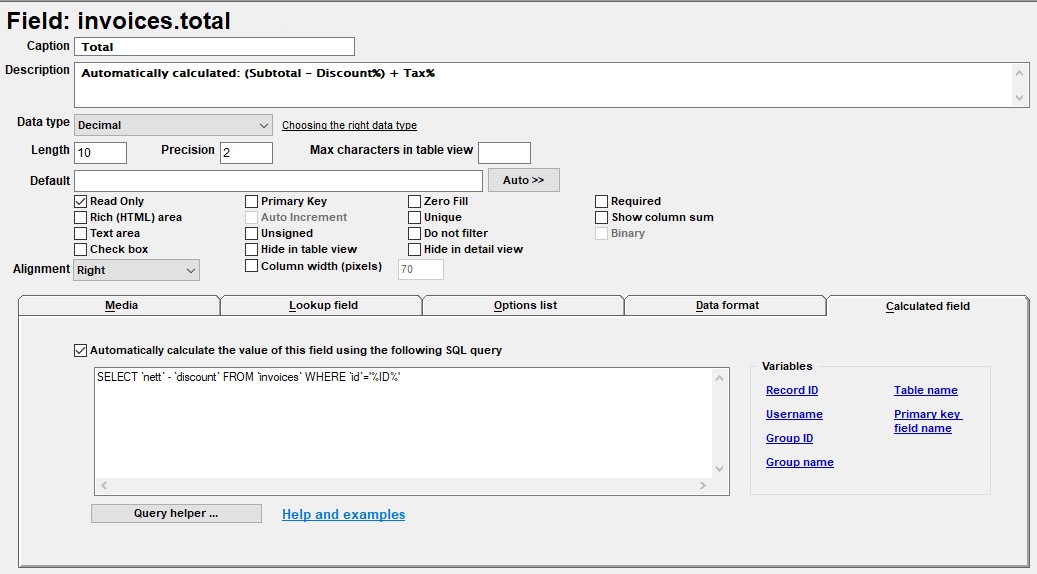
Task: Tick the Zero Fill checkbox
Action: [x=415, y=201]
